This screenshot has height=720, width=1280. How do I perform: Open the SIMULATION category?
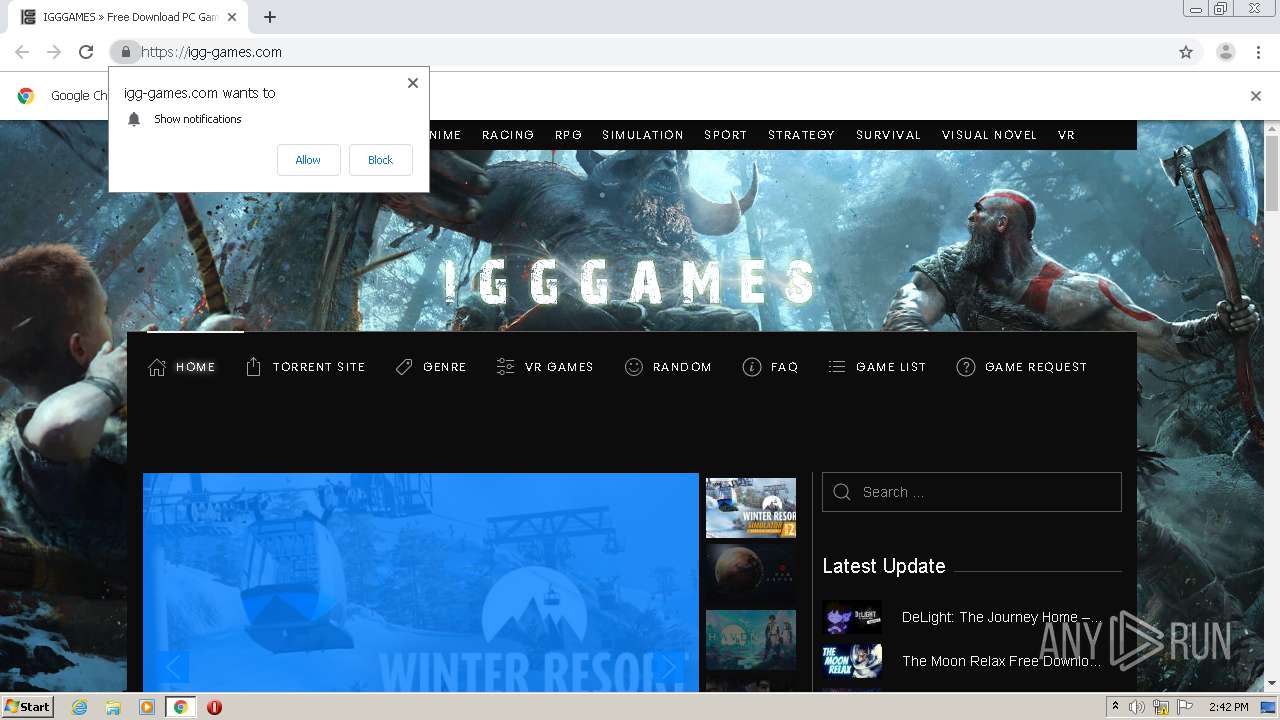point(643,135)
